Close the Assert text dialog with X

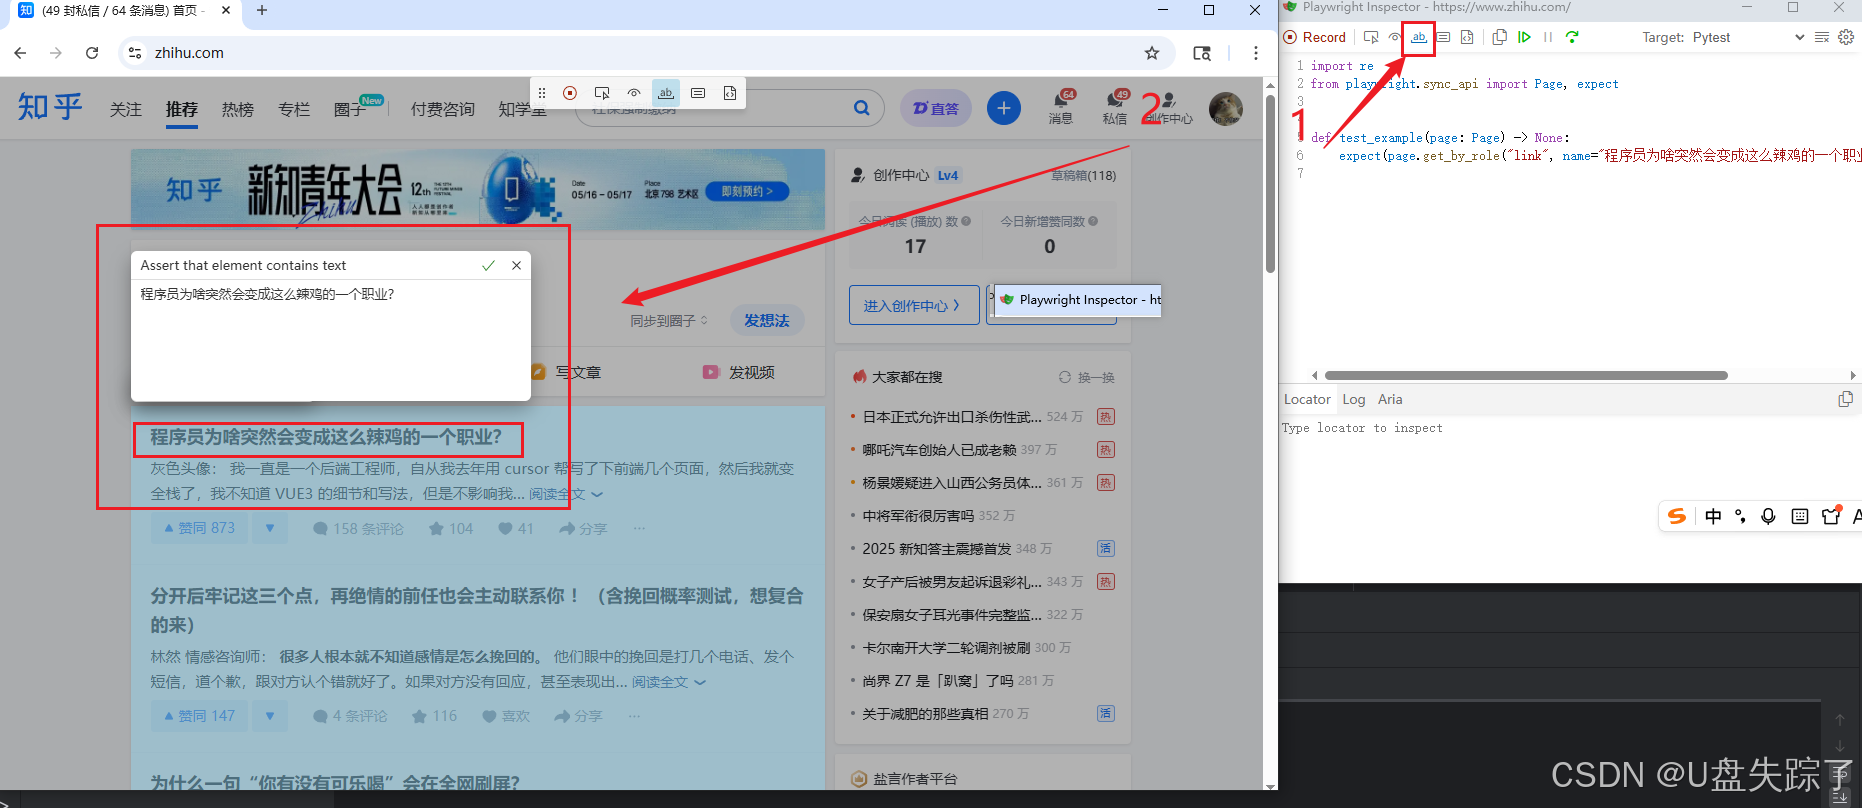(516, 265)
